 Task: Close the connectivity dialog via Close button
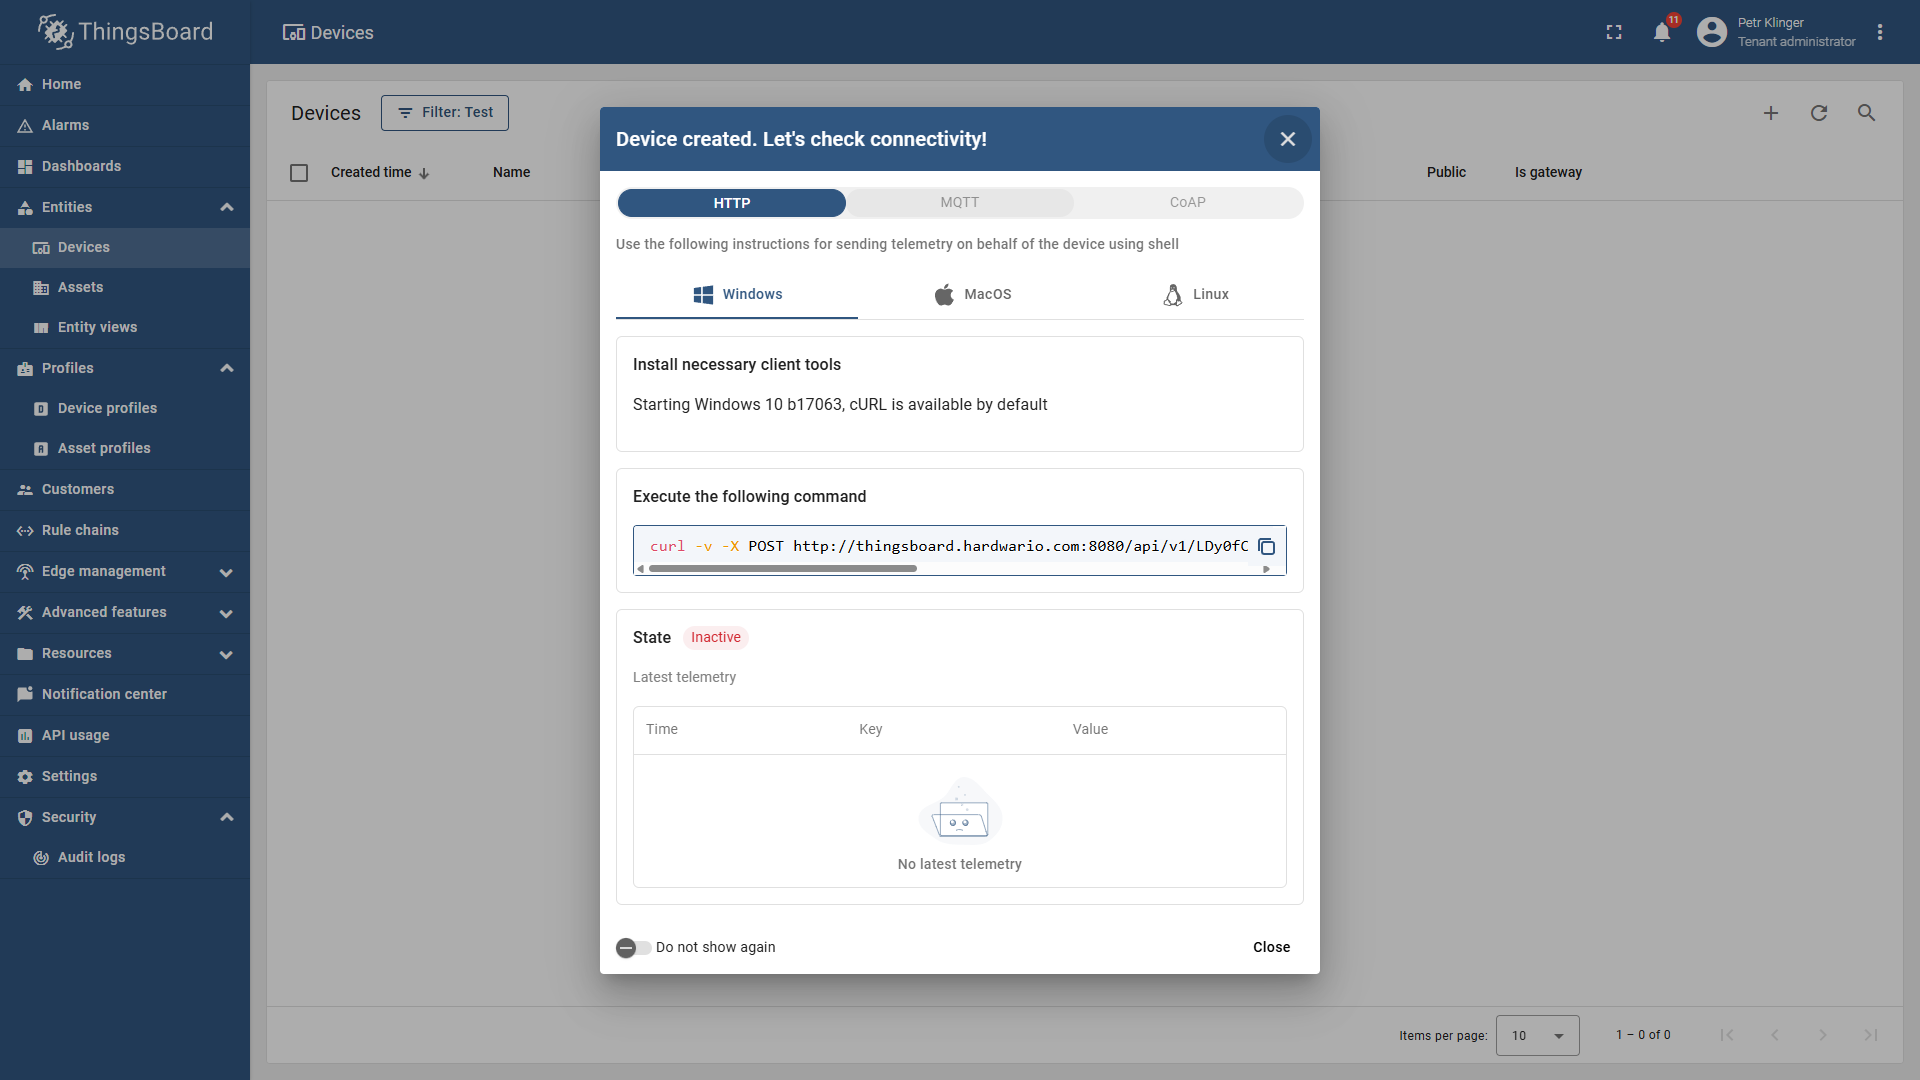click(1270, 947)
